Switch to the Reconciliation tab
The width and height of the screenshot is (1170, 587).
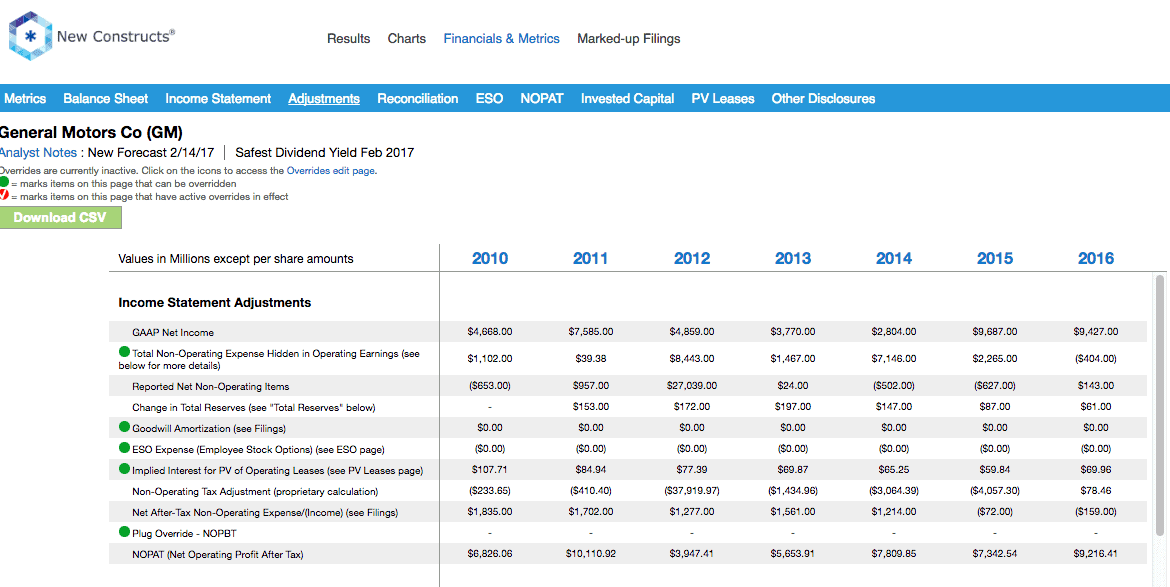[417, 98]
